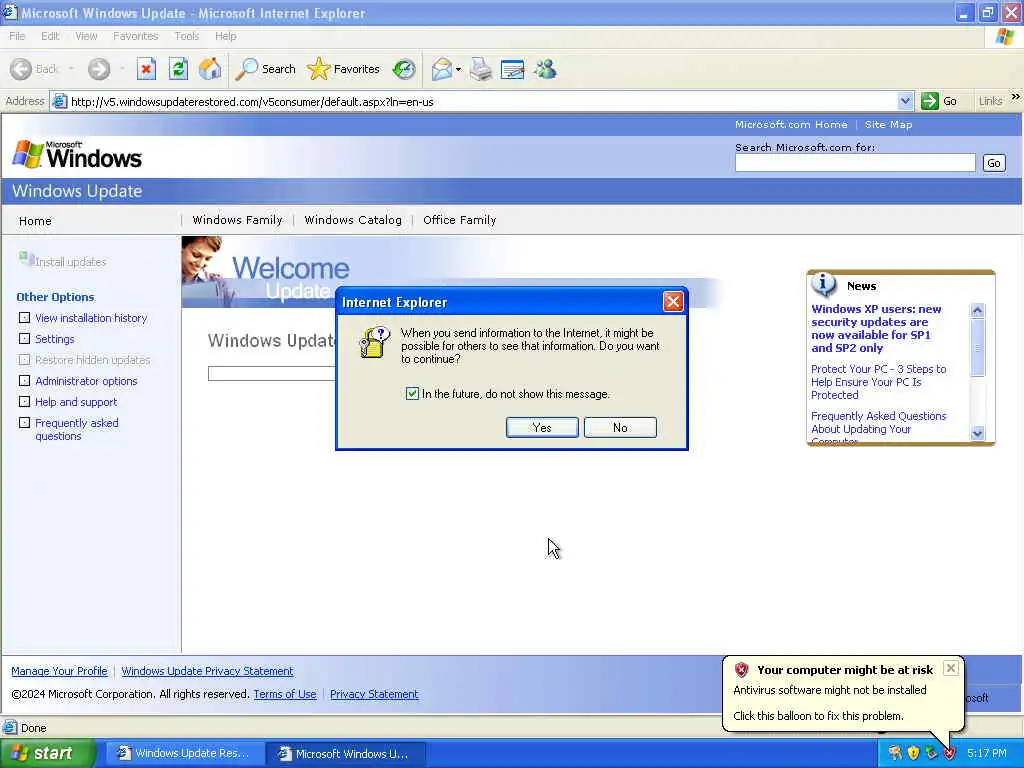Expand the Links toolbar chevron

tap(1016, 97)
